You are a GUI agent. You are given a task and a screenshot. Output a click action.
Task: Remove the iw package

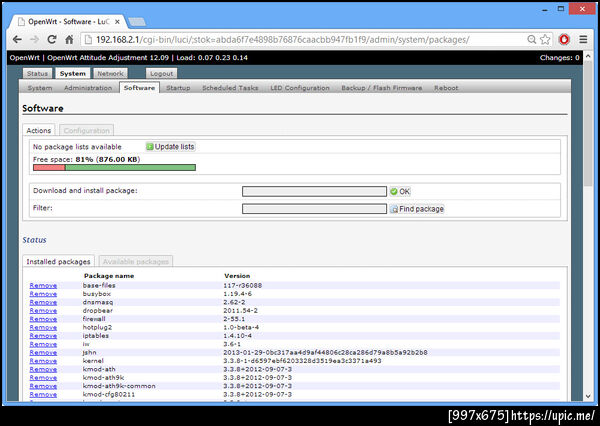43,344
